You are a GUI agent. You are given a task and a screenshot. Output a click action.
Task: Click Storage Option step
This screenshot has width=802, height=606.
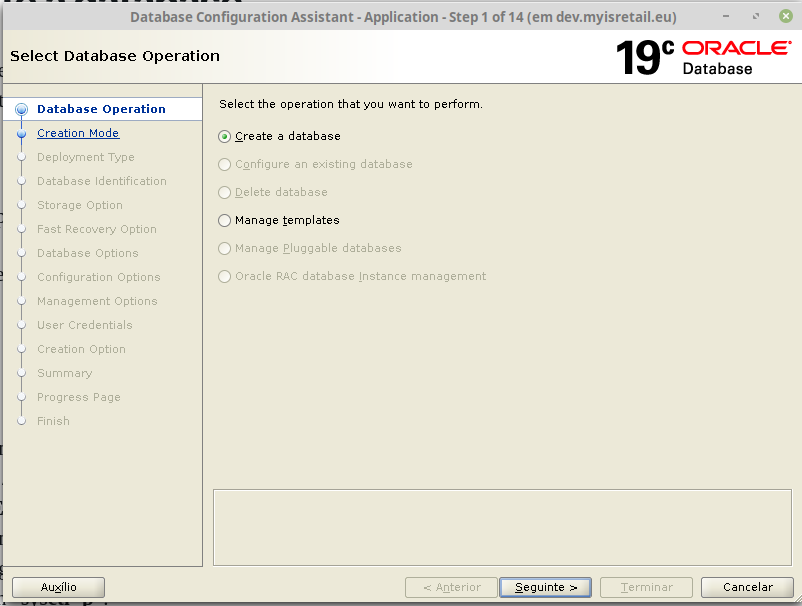coord(80,205)
